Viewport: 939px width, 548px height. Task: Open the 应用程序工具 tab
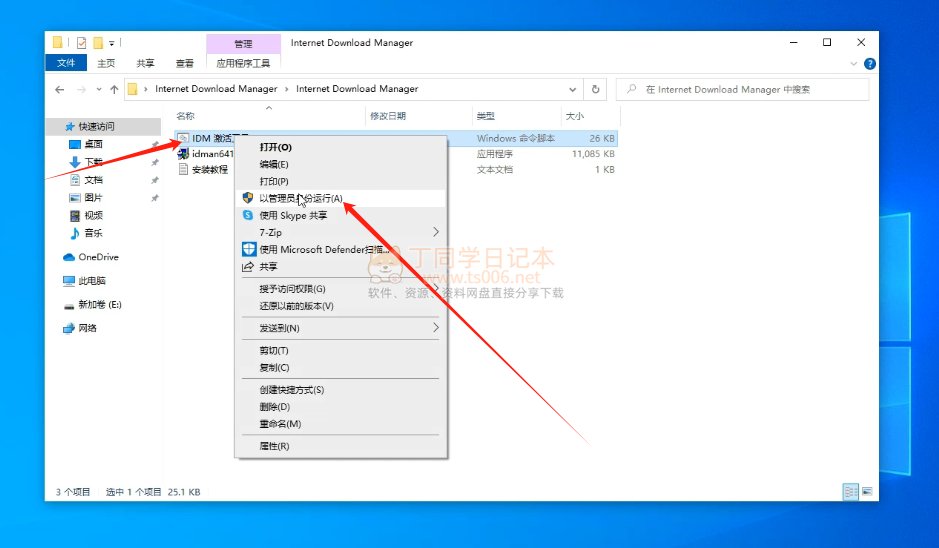coord(243,63)
